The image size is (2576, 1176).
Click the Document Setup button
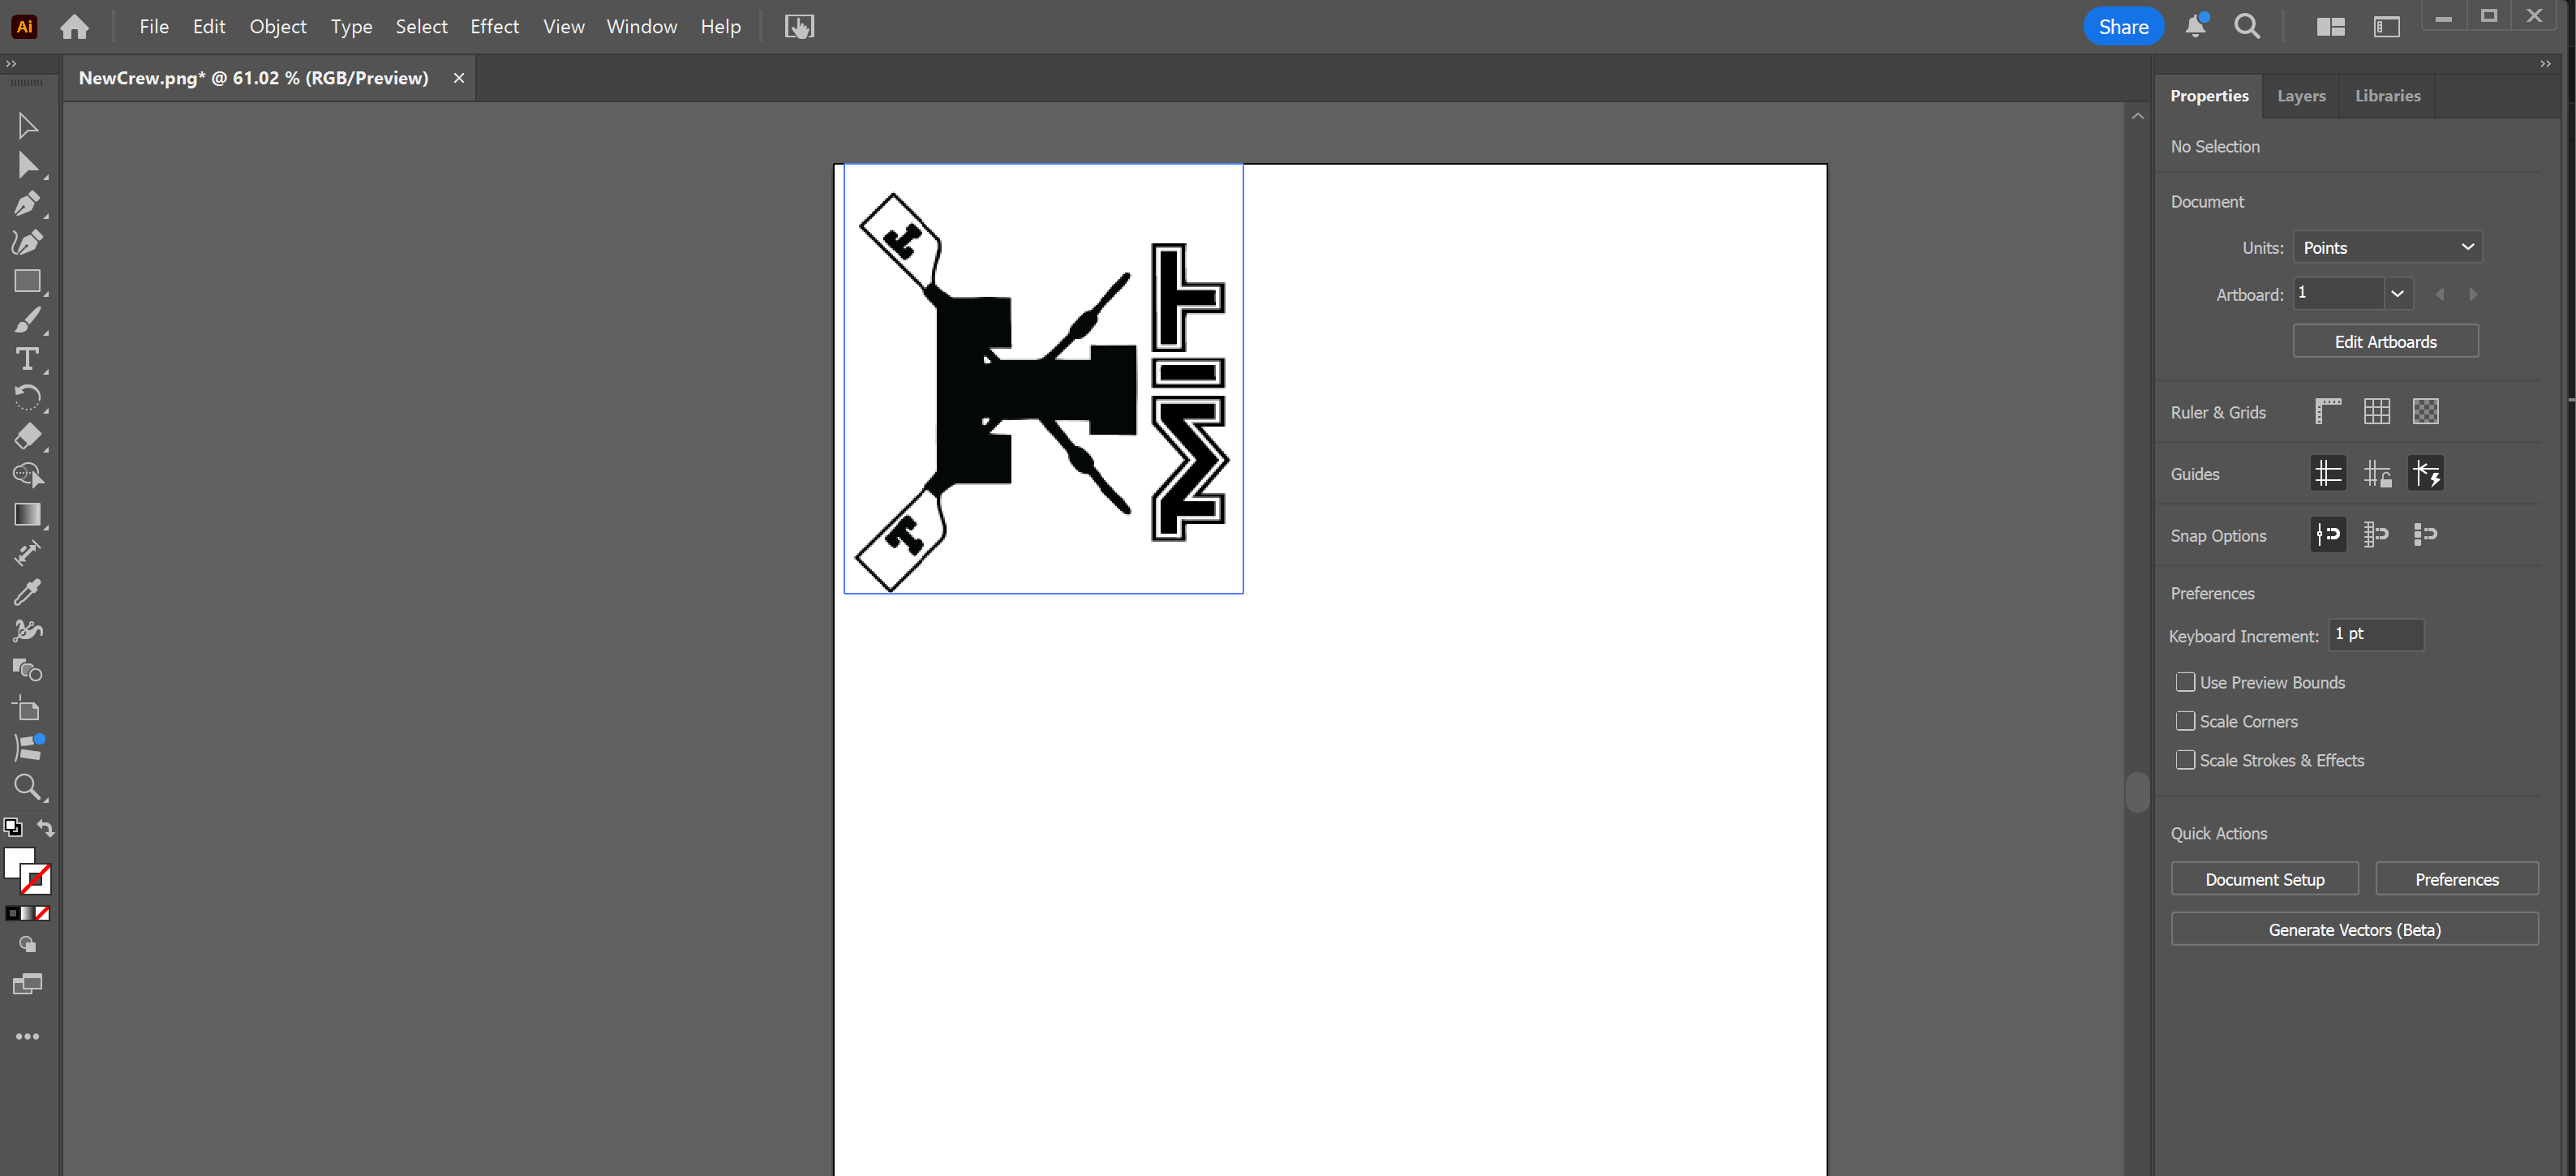2264,879
